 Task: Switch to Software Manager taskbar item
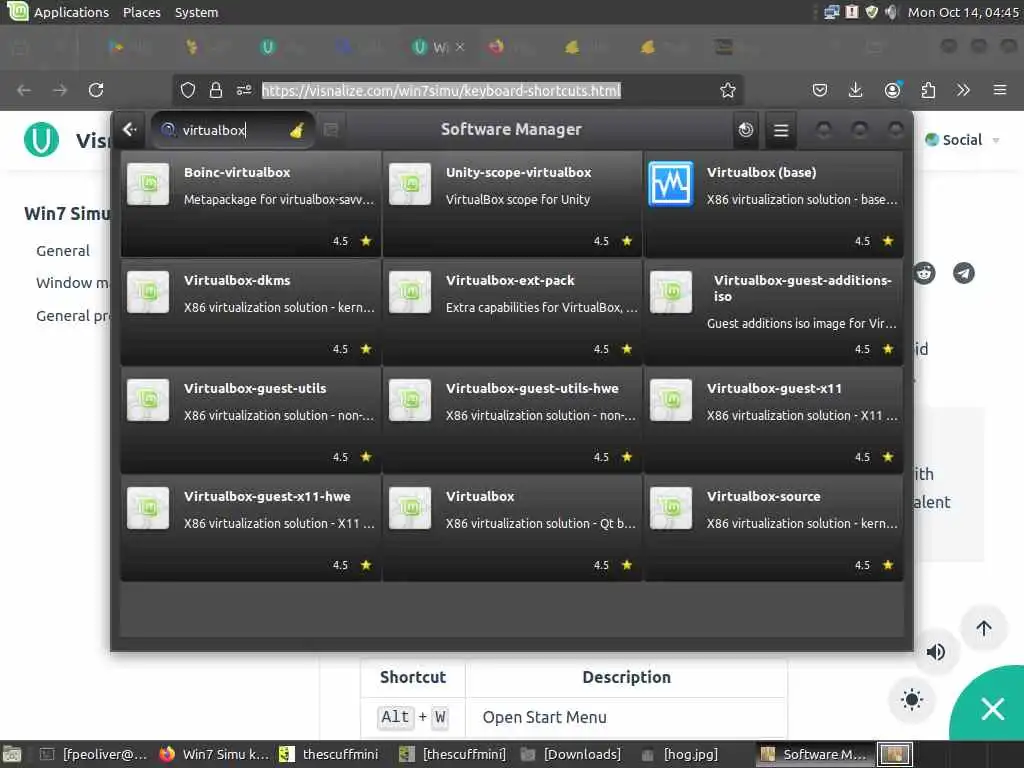(814, 754)
